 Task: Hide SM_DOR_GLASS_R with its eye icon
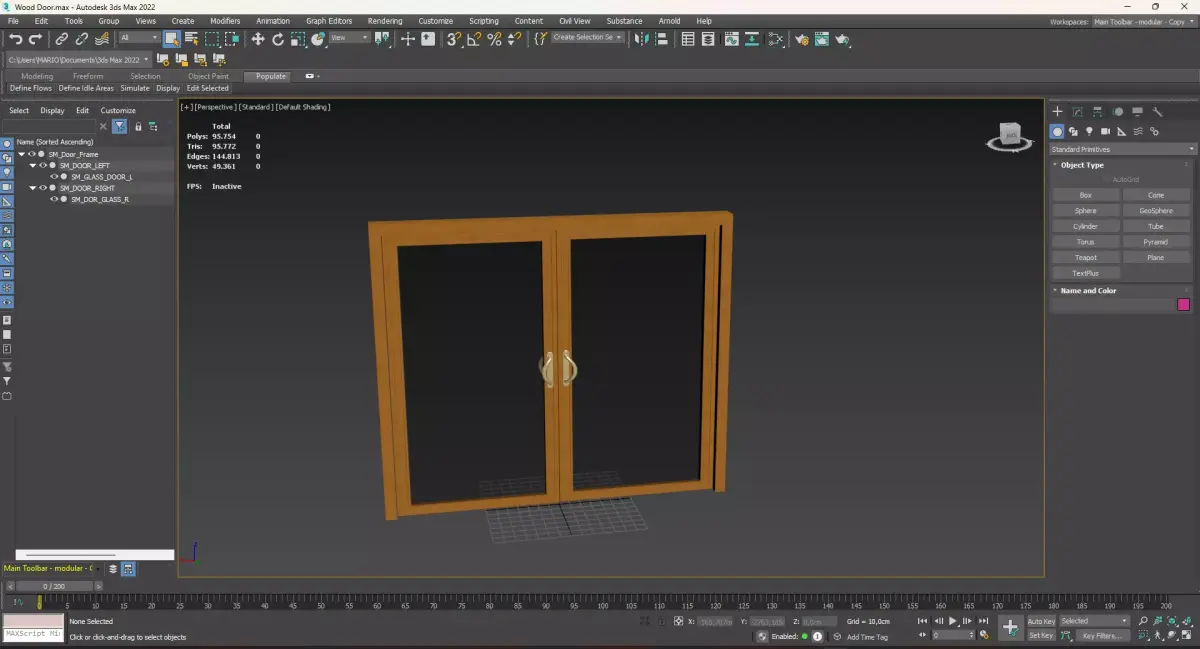point(54,199)
